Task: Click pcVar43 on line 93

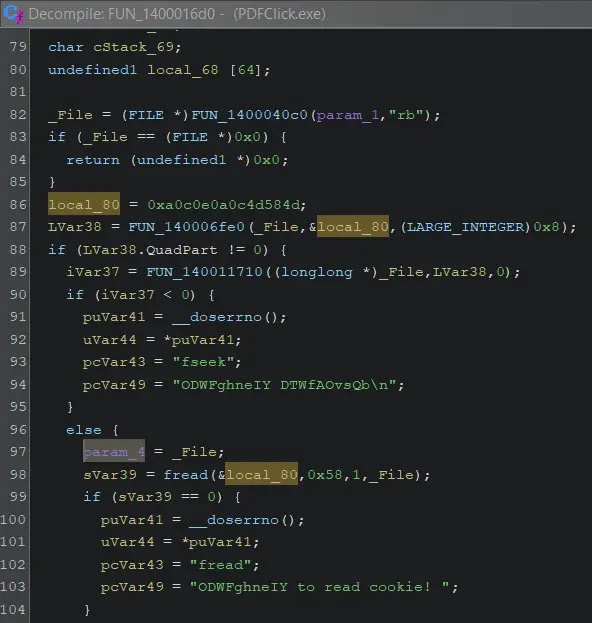Action: (114, 362)
